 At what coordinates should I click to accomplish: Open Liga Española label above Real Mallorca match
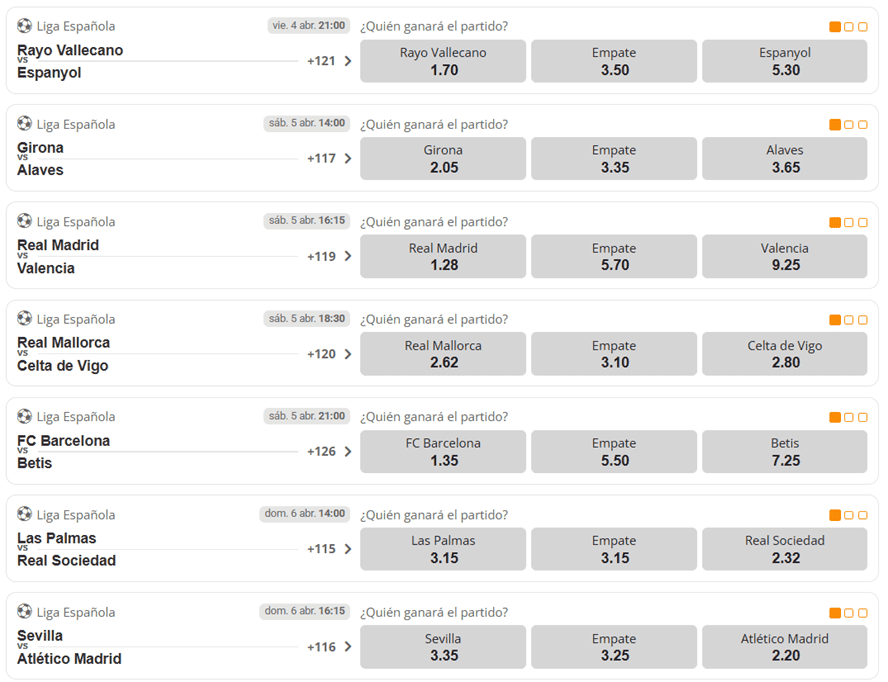point(76,319)
